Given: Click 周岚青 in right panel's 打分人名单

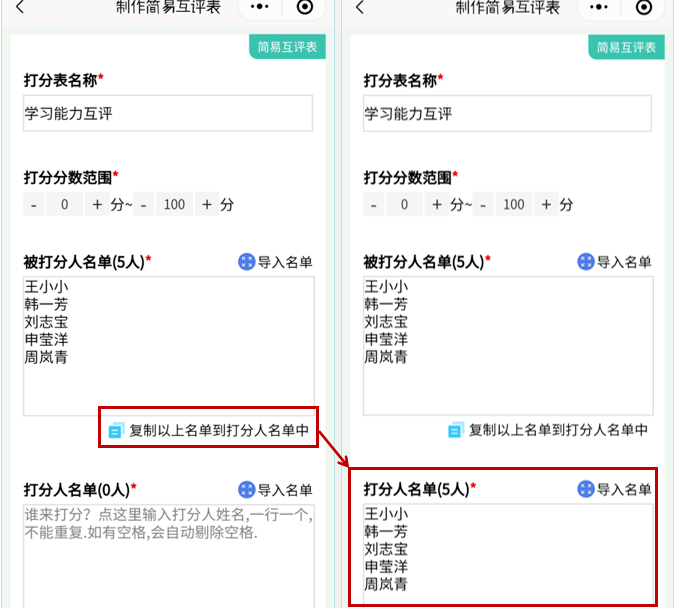Looking at the screenshot, I should [x=386, y=584].
